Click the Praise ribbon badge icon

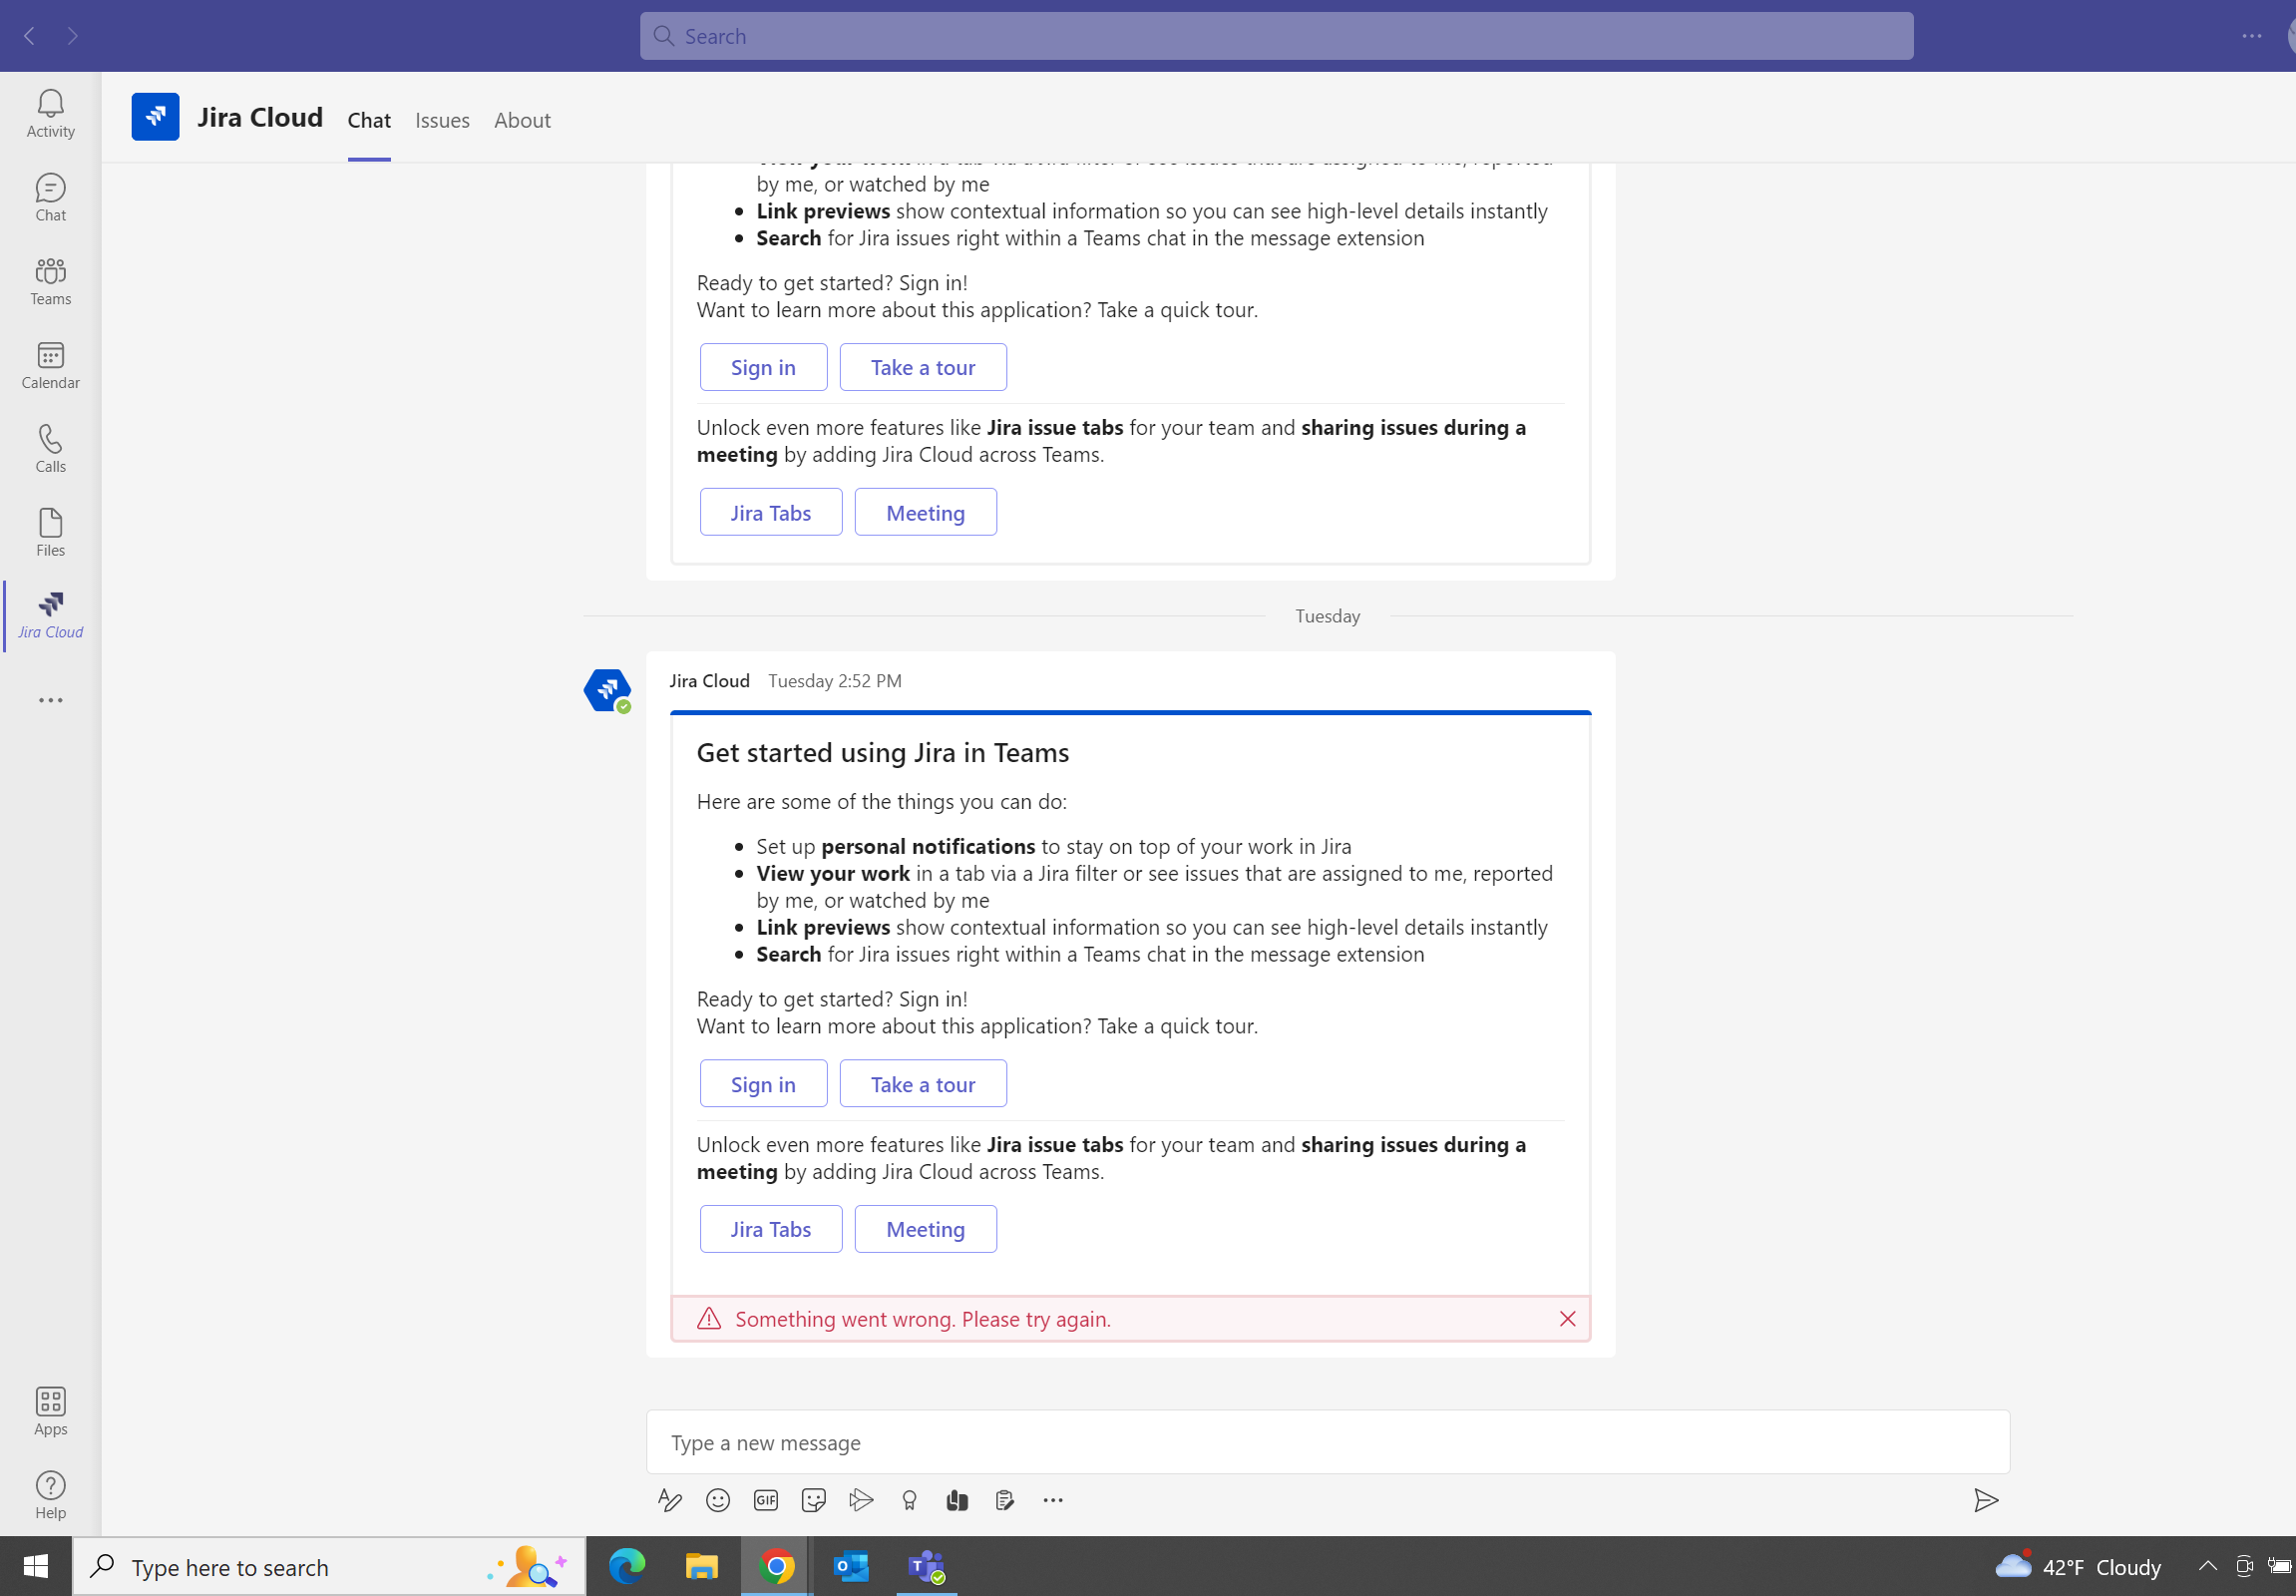pyautogui.click(x=909, y=1500)
